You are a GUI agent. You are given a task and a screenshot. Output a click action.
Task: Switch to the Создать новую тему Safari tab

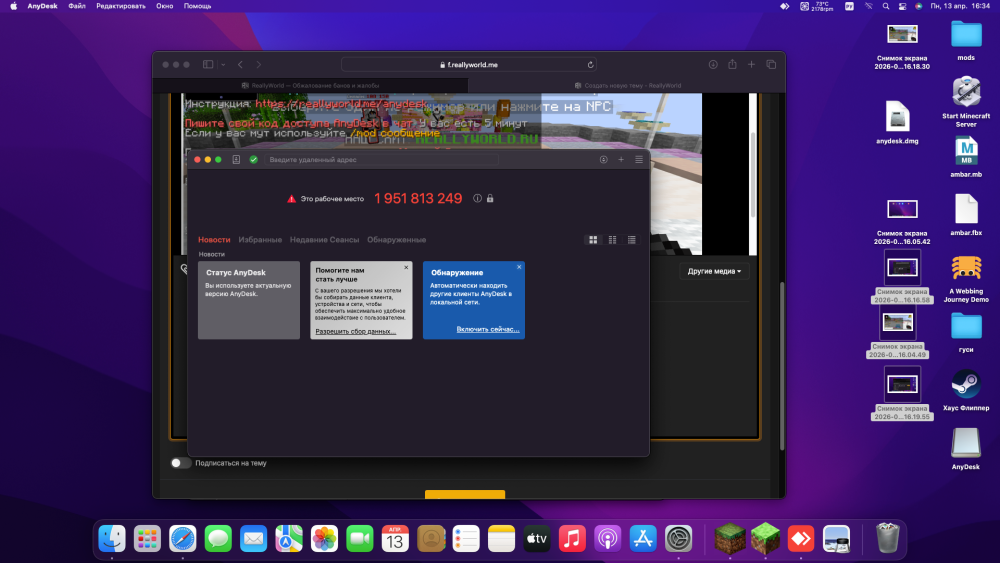point(628,85)
